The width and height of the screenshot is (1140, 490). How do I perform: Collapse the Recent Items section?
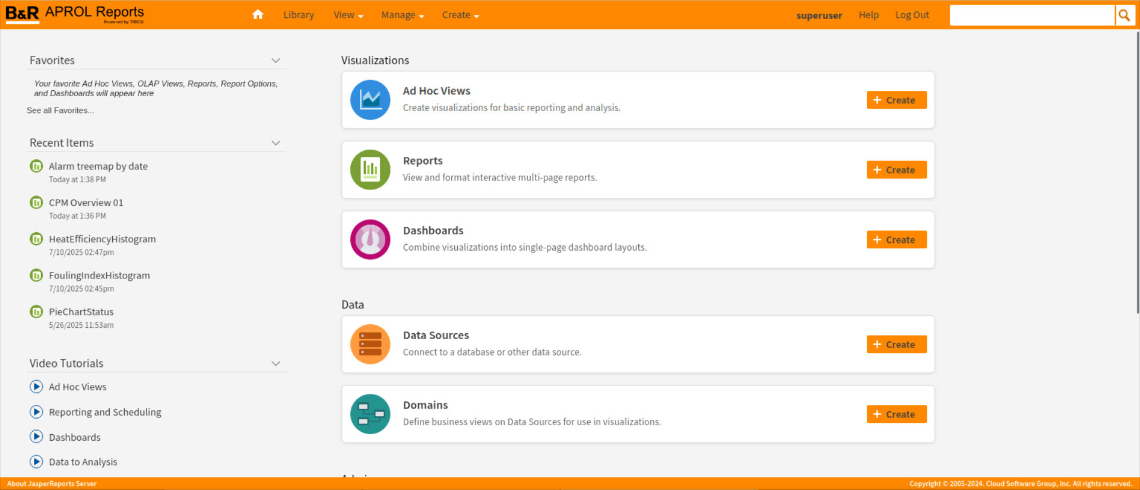tap(276, 143)
